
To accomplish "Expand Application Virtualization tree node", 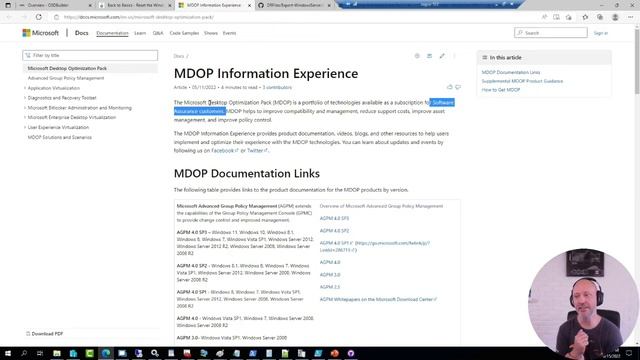I will (x=25, y=88).
